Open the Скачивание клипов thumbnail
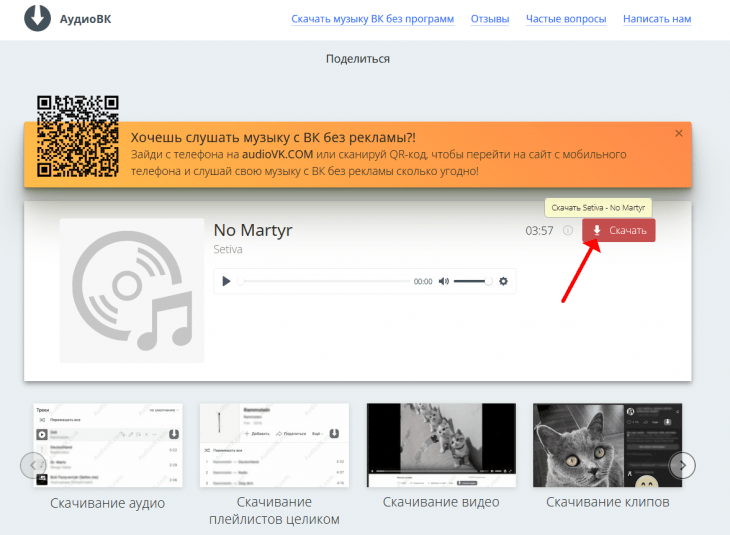The height and width of the screenshot is (535, 730). pyautogui.click(x=608, y=445)
